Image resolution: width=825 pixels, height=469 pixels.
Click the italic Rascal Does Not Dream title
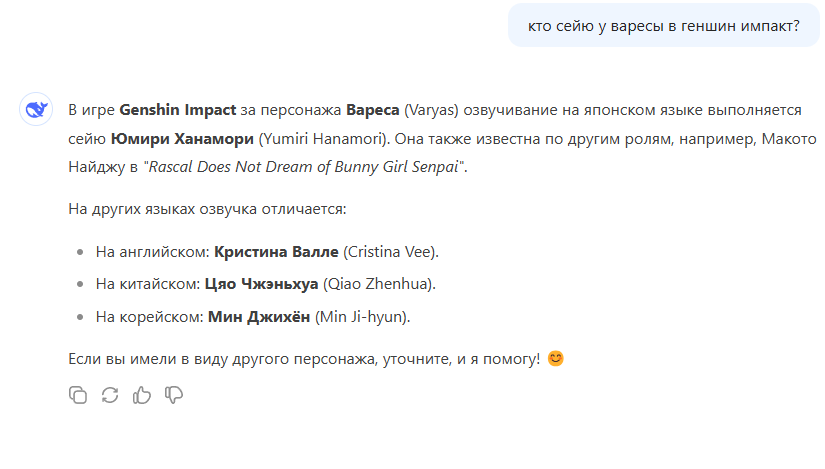pos(304,167)
